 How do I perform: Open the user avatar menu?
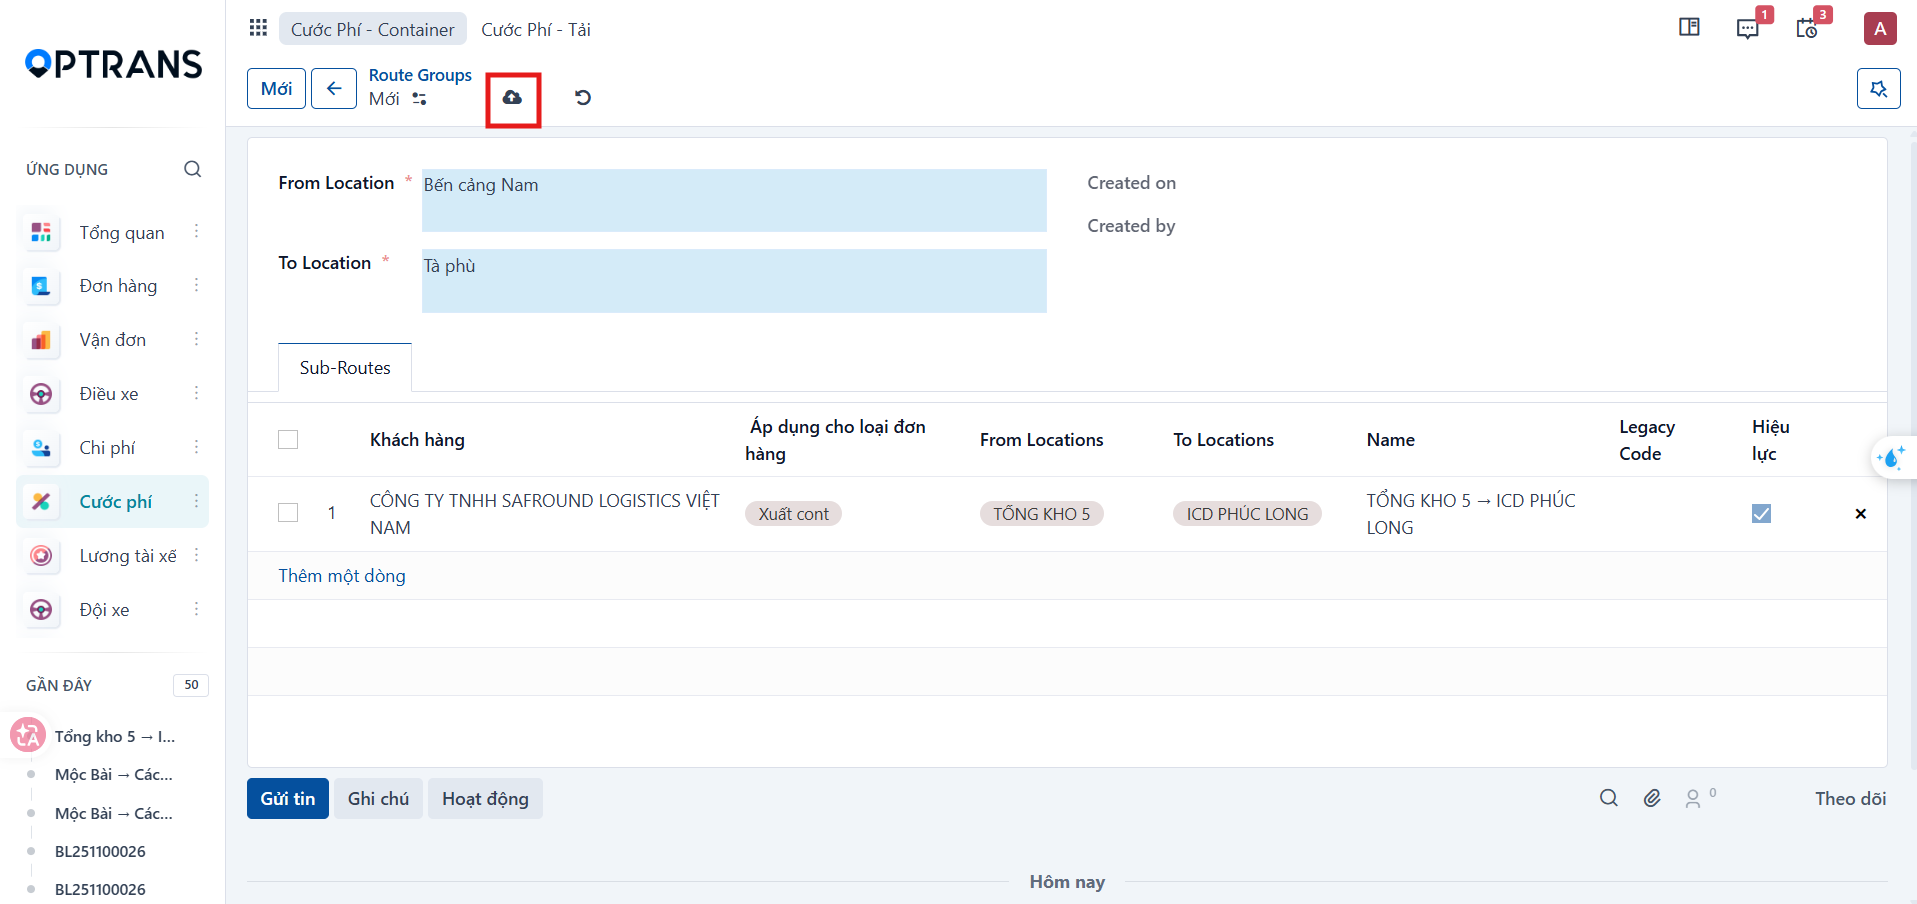tap(1880, 28)
